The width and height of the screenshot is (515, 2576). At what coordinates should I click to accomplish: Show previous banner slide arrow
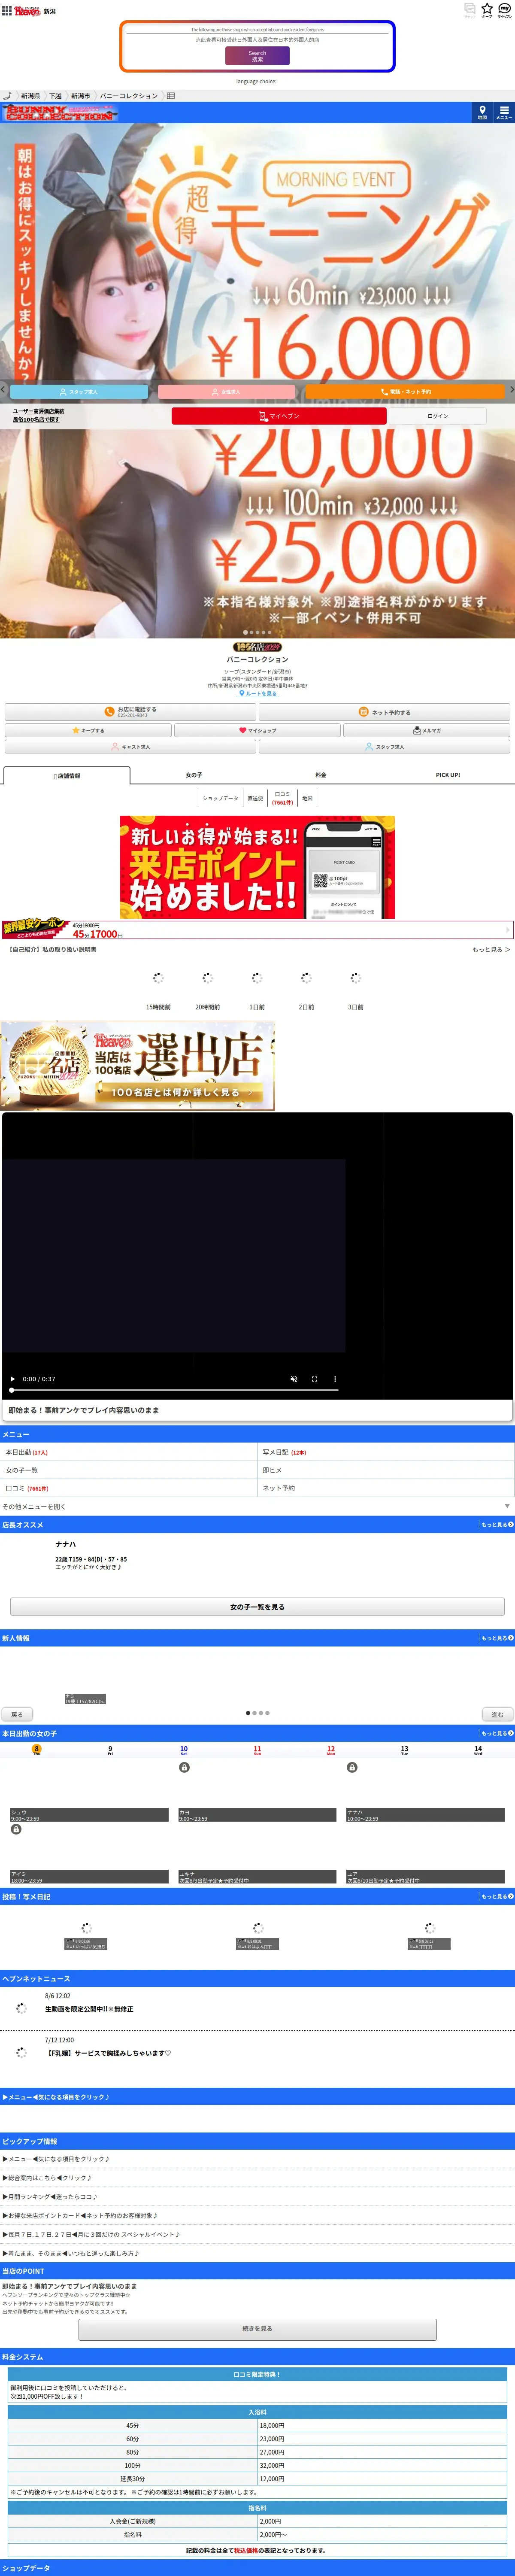3,390
